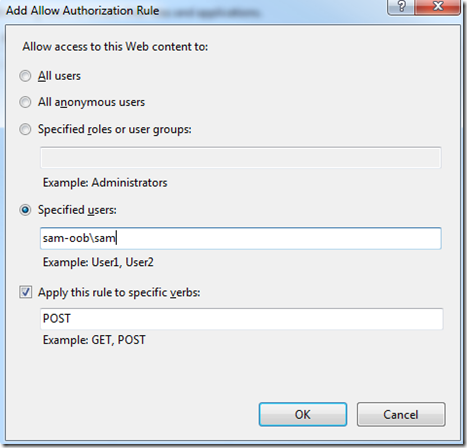Click the Apply this rule to specific verbs label
Viewport: 467px width, 448px height.
click(119, 292)
